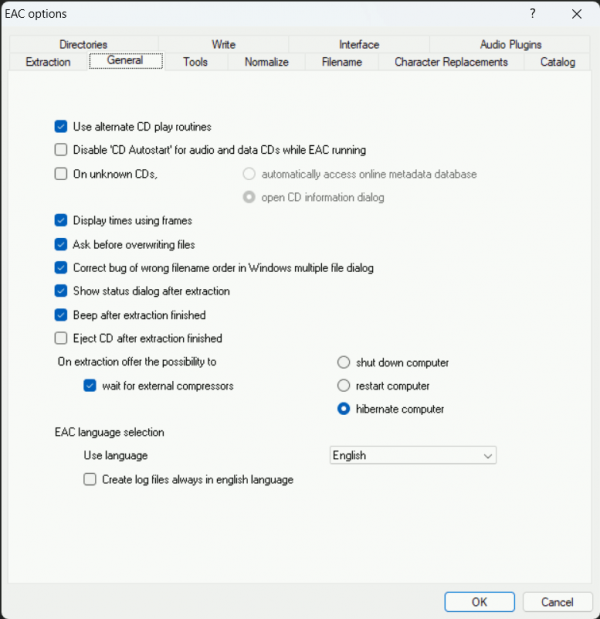Click the help question mark icon
The image size is (600, 619).
click(530, 13)
